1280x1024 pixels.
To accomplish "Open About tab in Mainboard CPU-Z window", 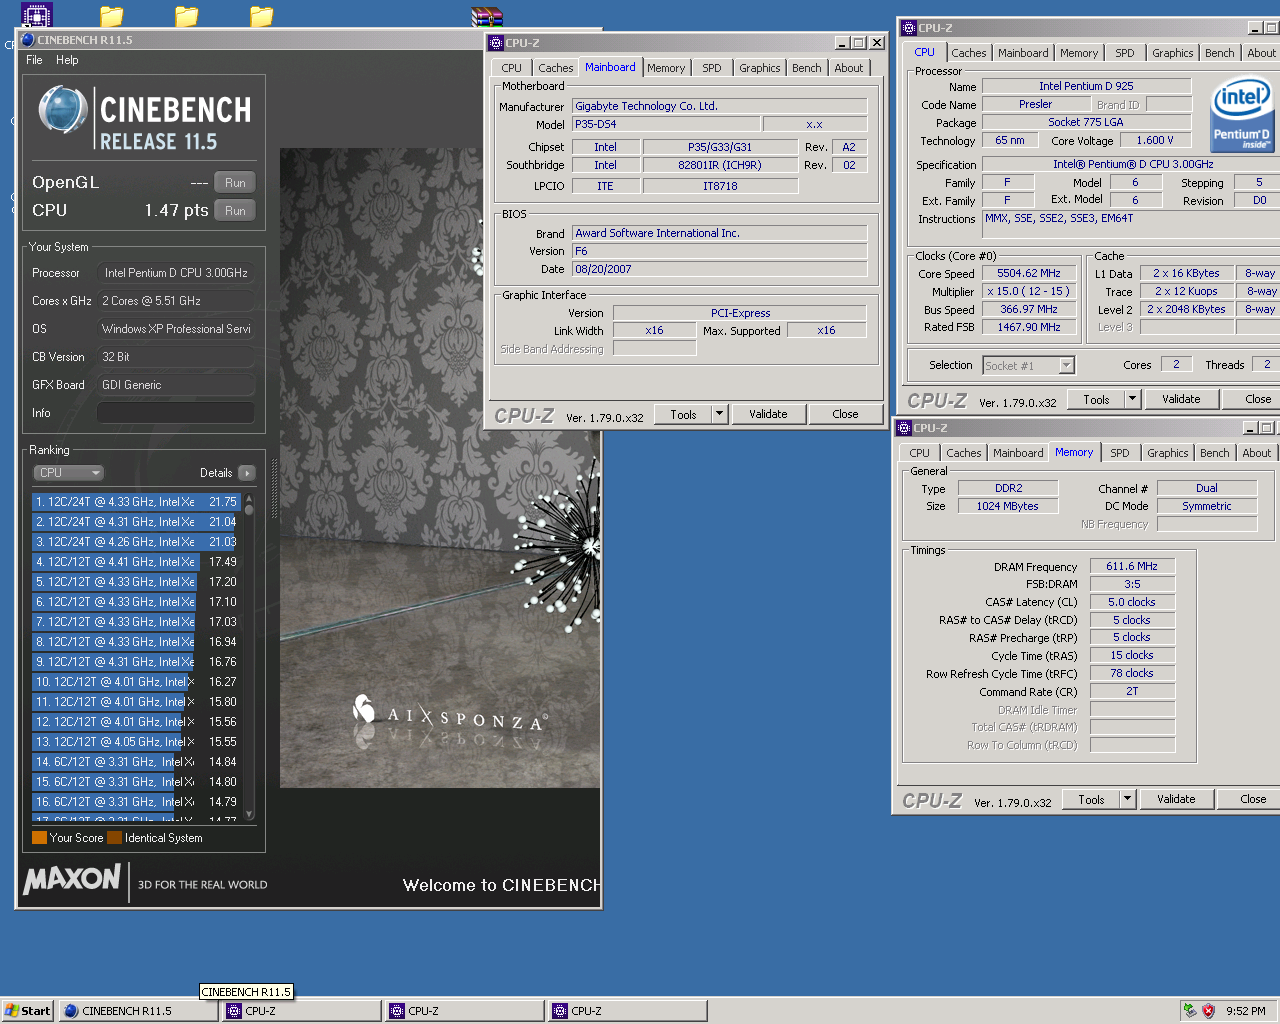I will point(849,68).
